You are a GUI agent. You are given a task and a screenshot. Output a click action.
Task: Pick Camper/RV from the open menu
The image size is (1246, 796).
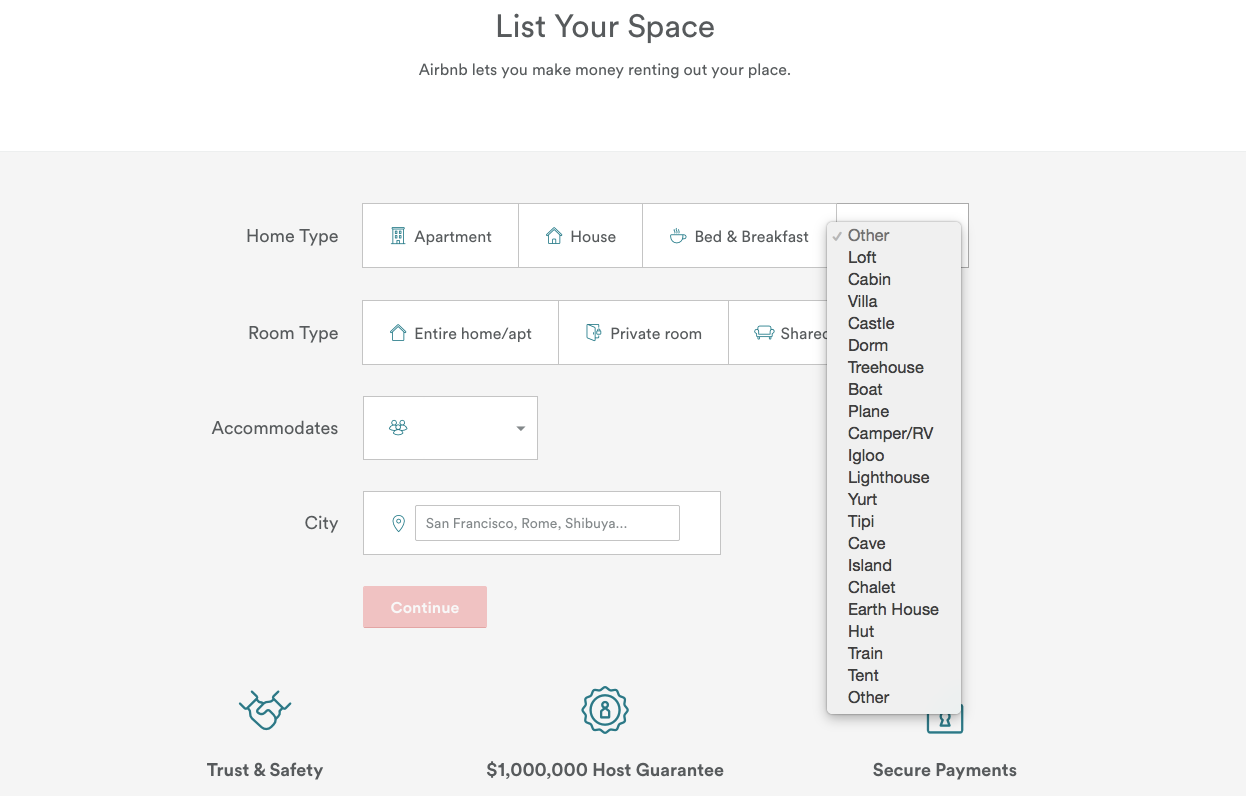click(x=890, y=433)
